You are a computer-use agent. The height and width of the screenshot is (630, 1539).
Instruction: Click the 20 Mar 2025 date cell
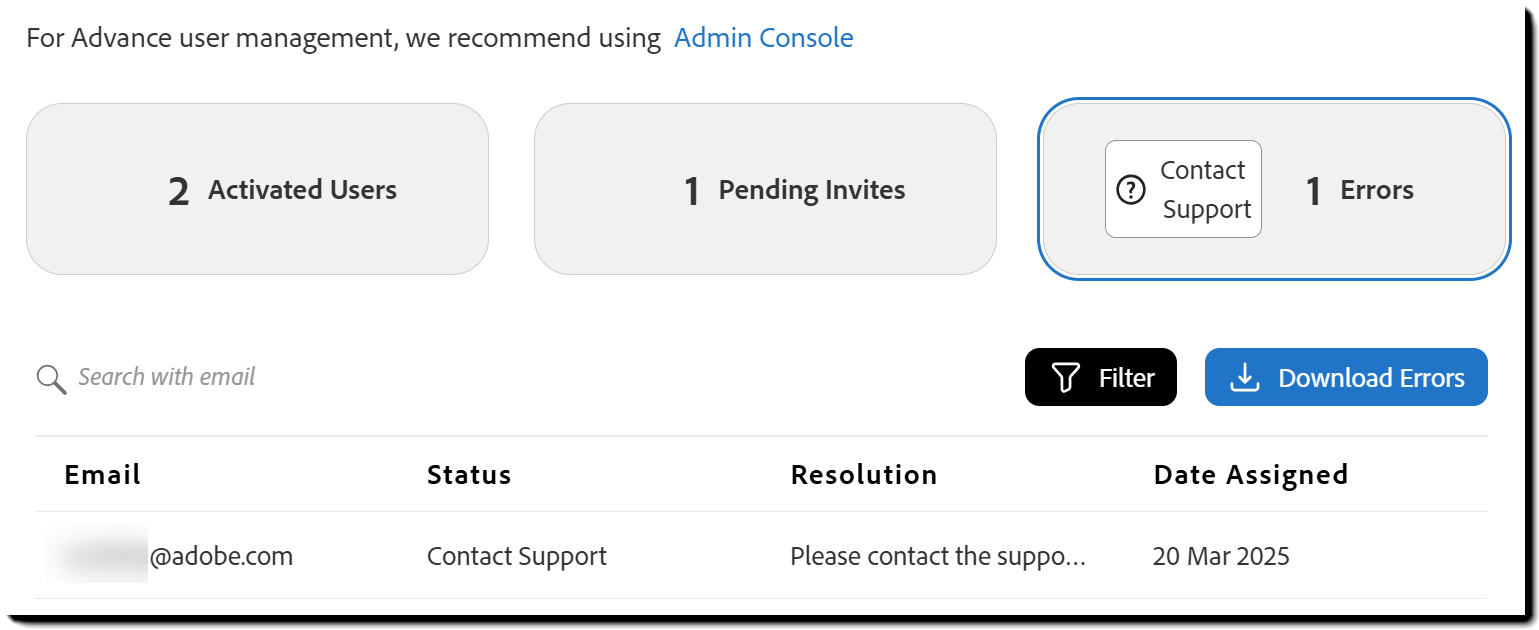click(x=1220, y=556)
